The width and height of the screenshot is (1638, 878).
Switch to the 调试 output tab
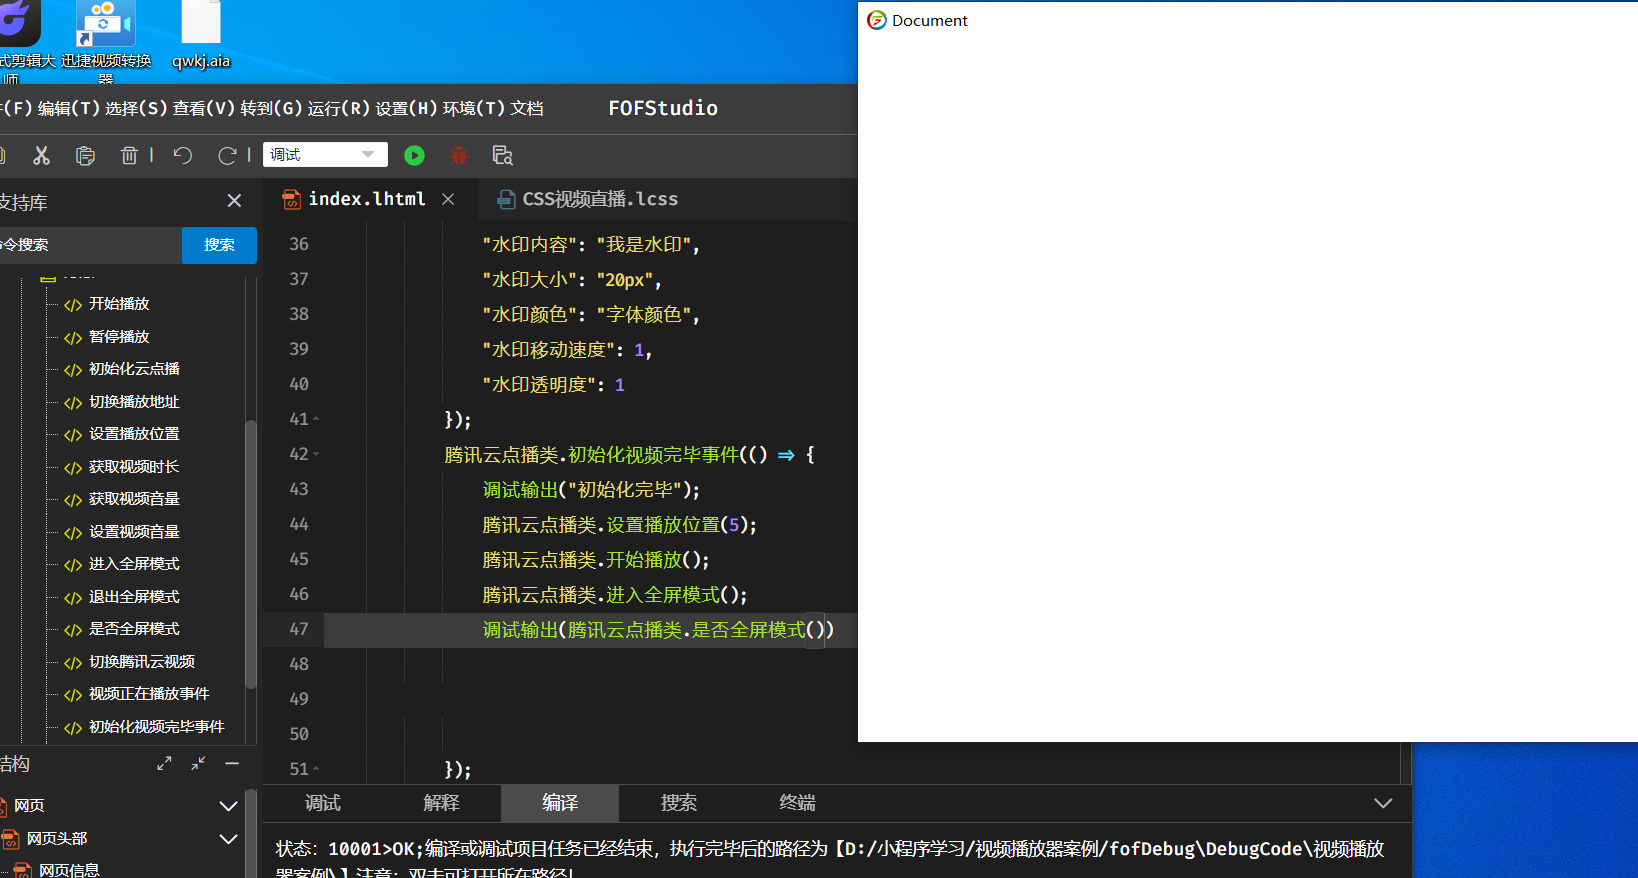click(x=323, y=803)
